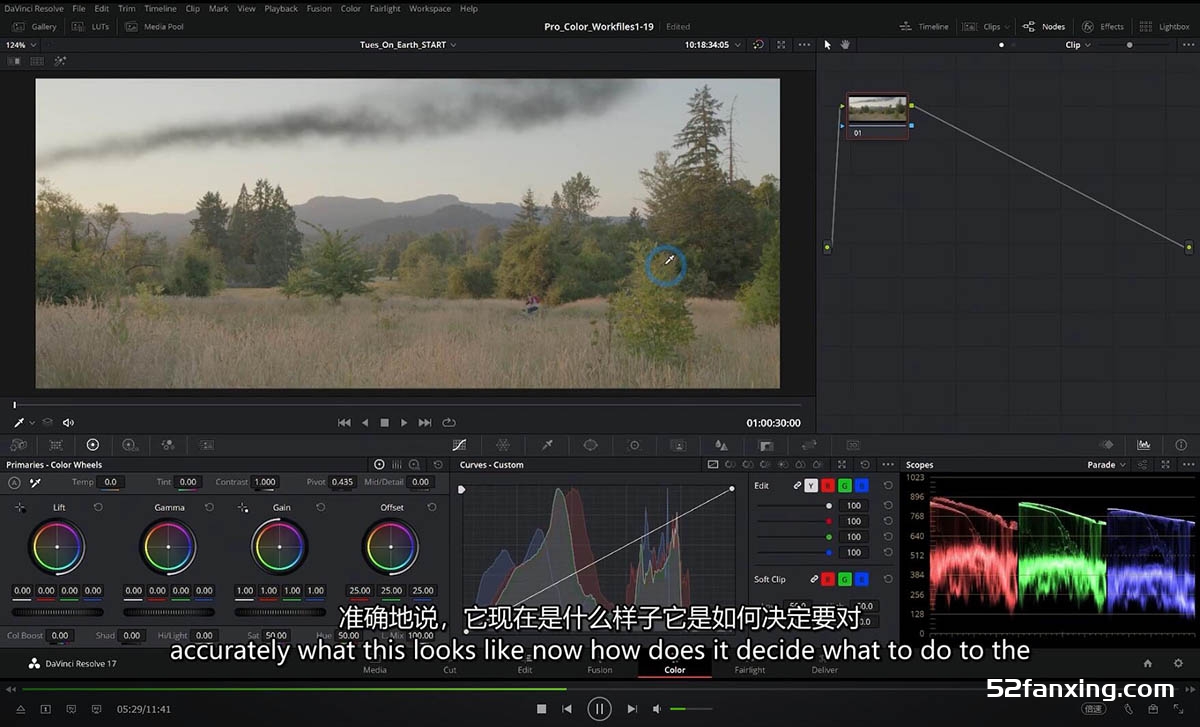Click the auto balance A button
This screenshot has height=727, width=1200.
pyautogui.click(x=14, y=482)
